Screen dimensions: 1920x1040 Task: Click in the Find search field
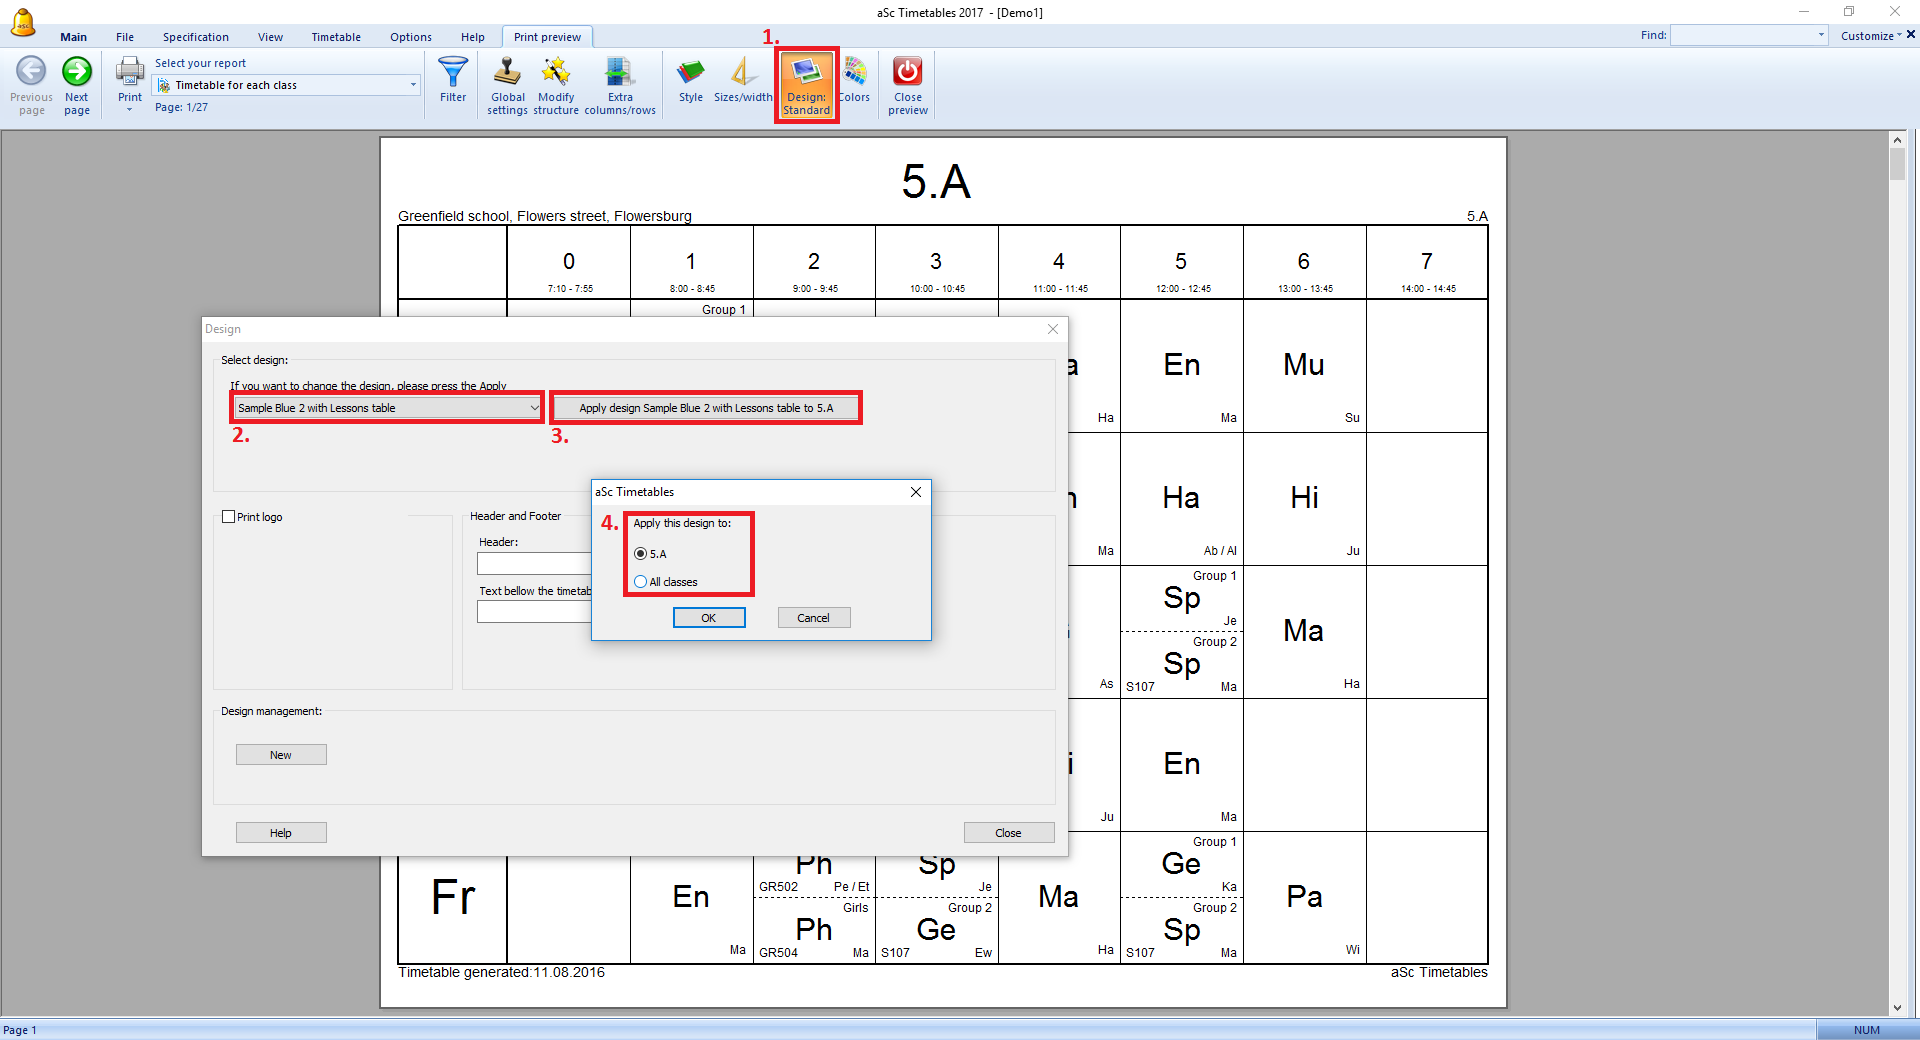click(x=1742, y=36)
